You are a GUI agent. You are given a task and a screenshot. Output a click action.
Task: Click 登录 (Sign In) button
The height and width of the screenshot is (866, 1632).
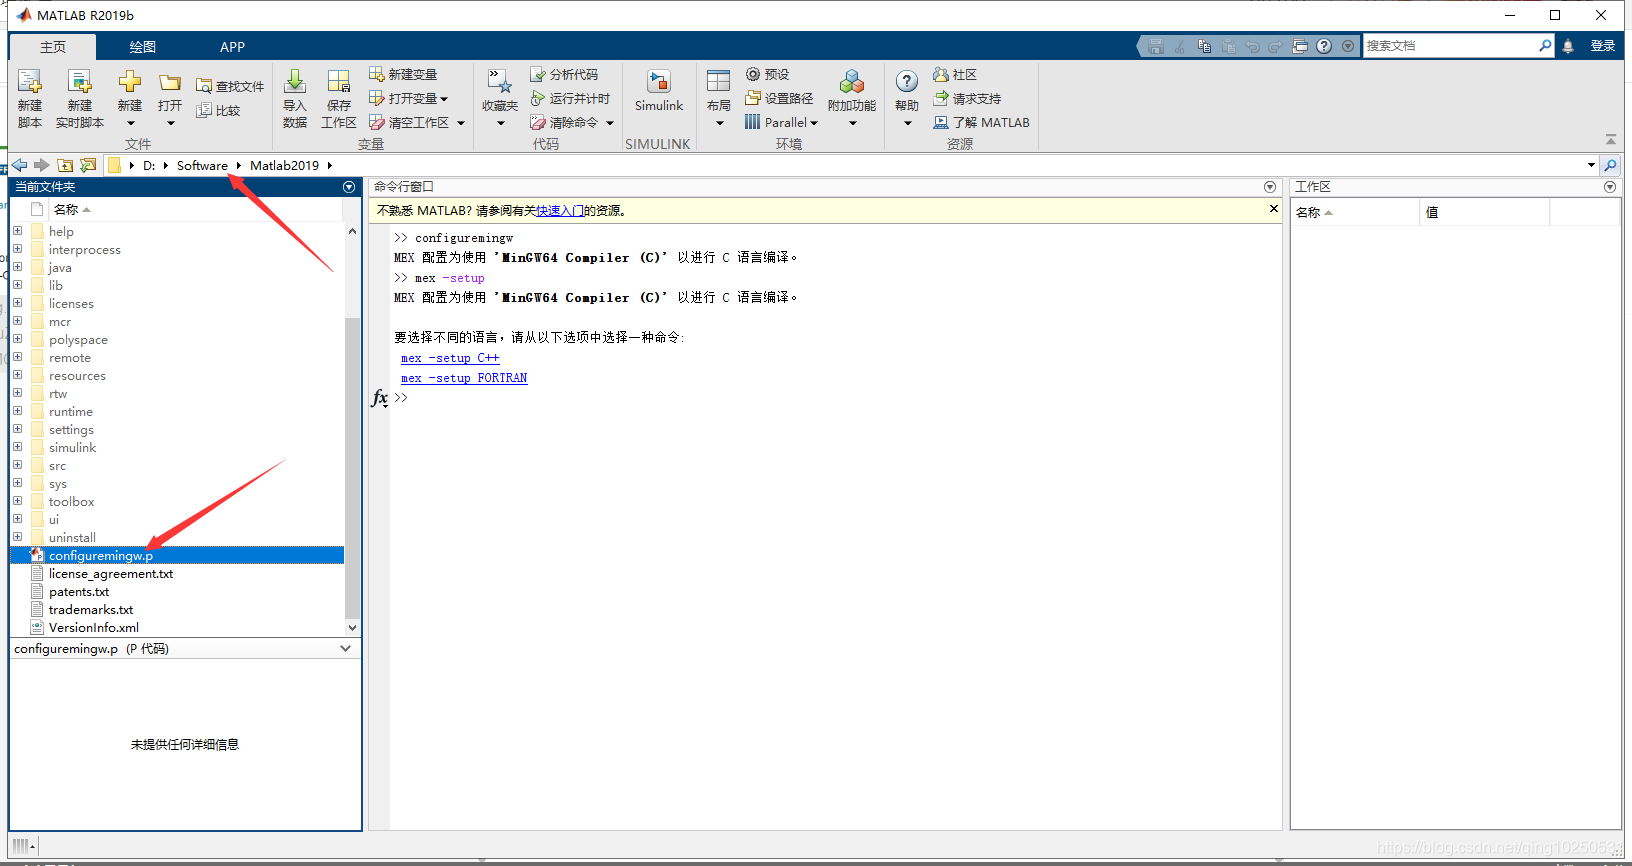click(x=1603, y=46)
